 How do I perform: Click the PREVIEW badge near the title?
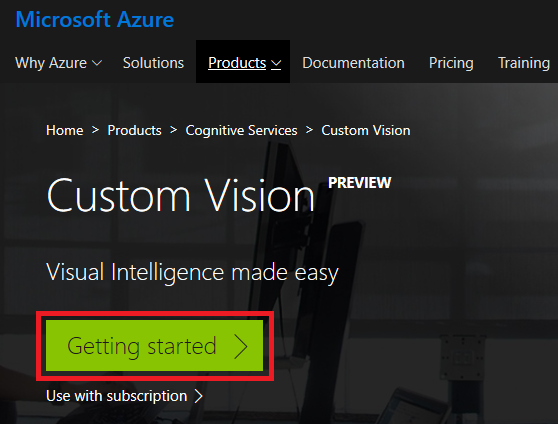pos(359,183)
